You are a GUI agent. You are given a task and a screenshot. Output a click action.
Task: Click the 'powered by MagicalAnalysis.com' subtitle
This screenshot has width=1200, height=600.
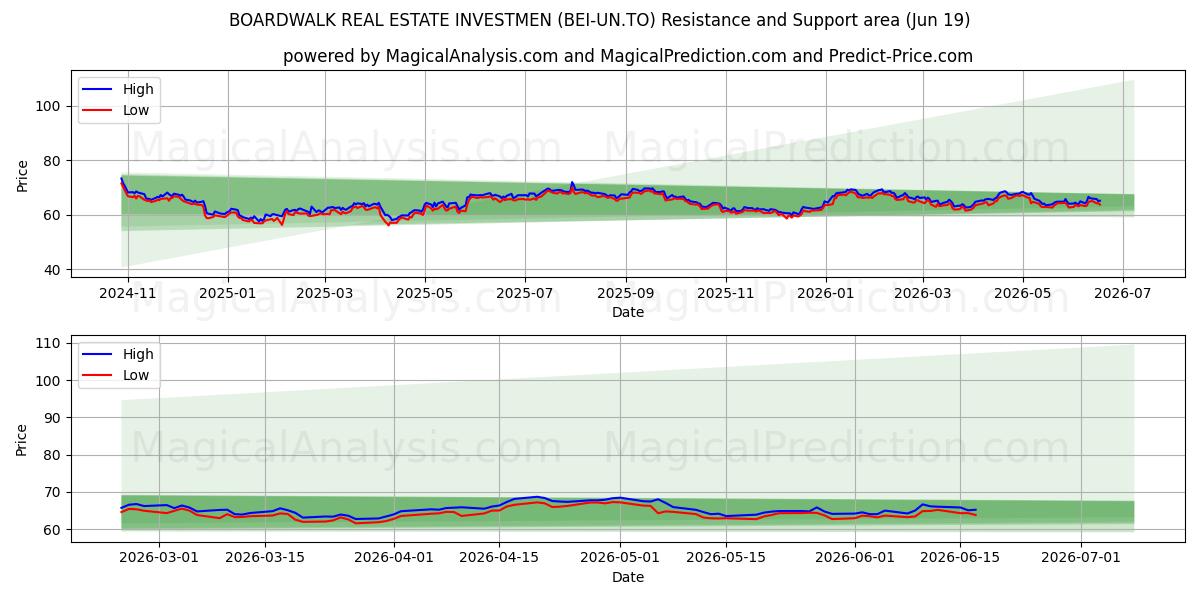point(628,56)
